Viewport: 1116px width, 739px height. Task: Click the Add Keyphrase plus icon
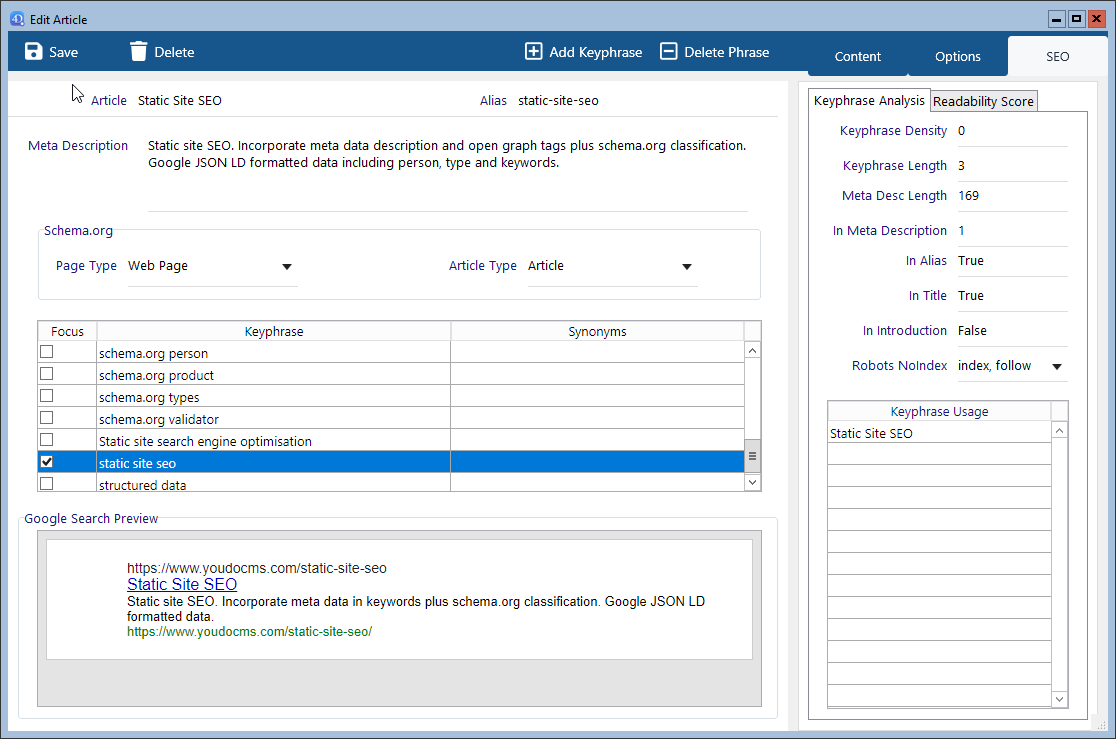tap(534, 52)
